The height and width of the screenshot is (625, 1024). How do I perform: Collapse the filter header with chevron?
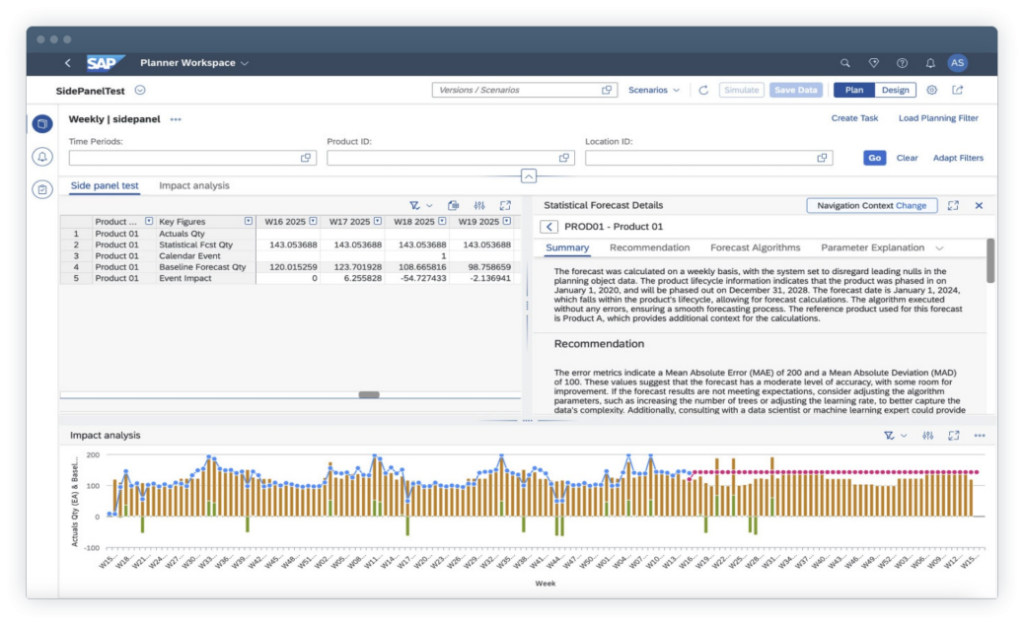528,176
